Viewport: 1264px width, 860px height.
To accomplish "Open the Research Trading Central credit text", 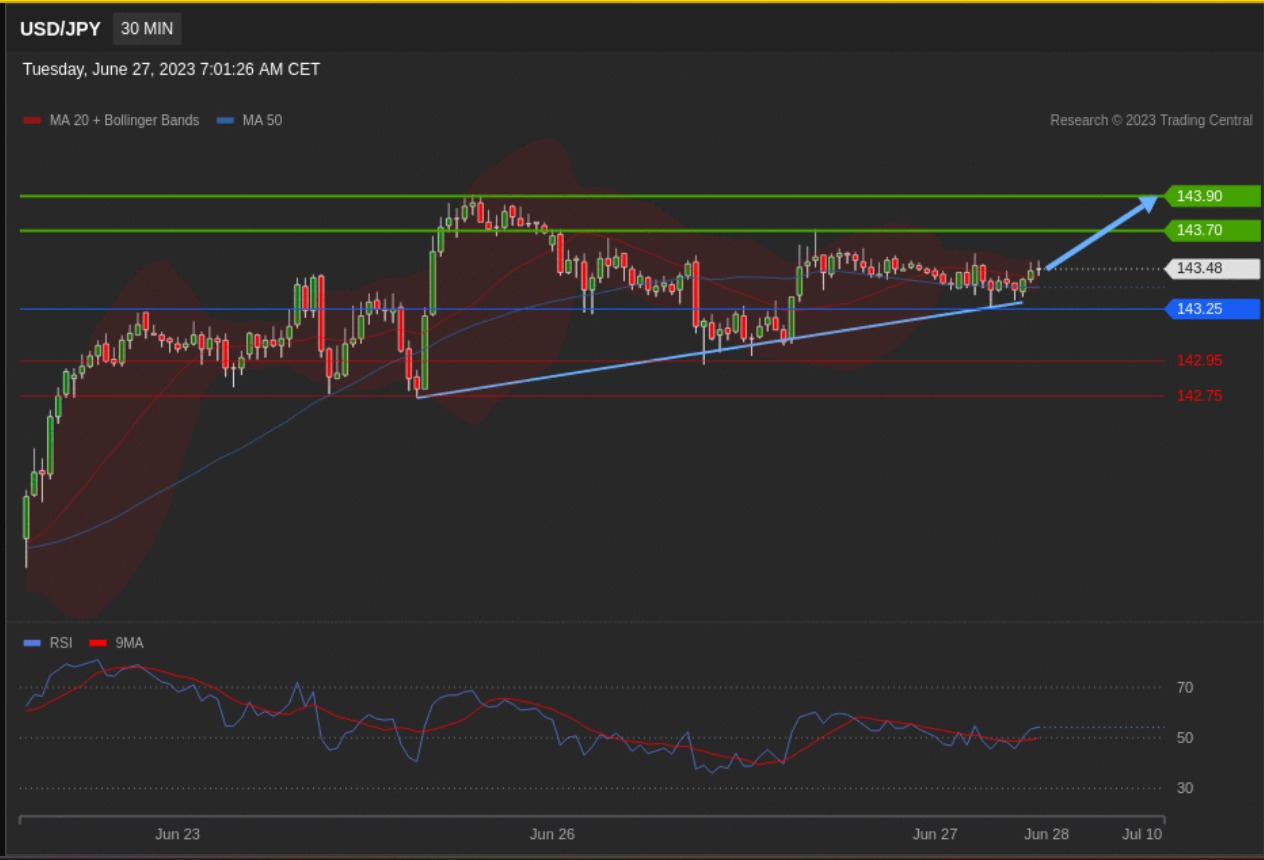I will tap(1150, 121).
